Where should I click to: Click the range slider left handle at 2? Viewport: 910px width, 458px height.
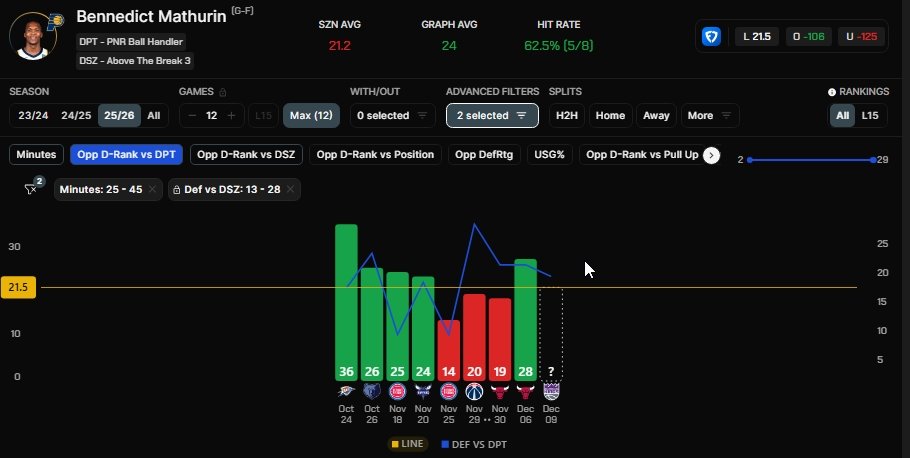point(750,160)
